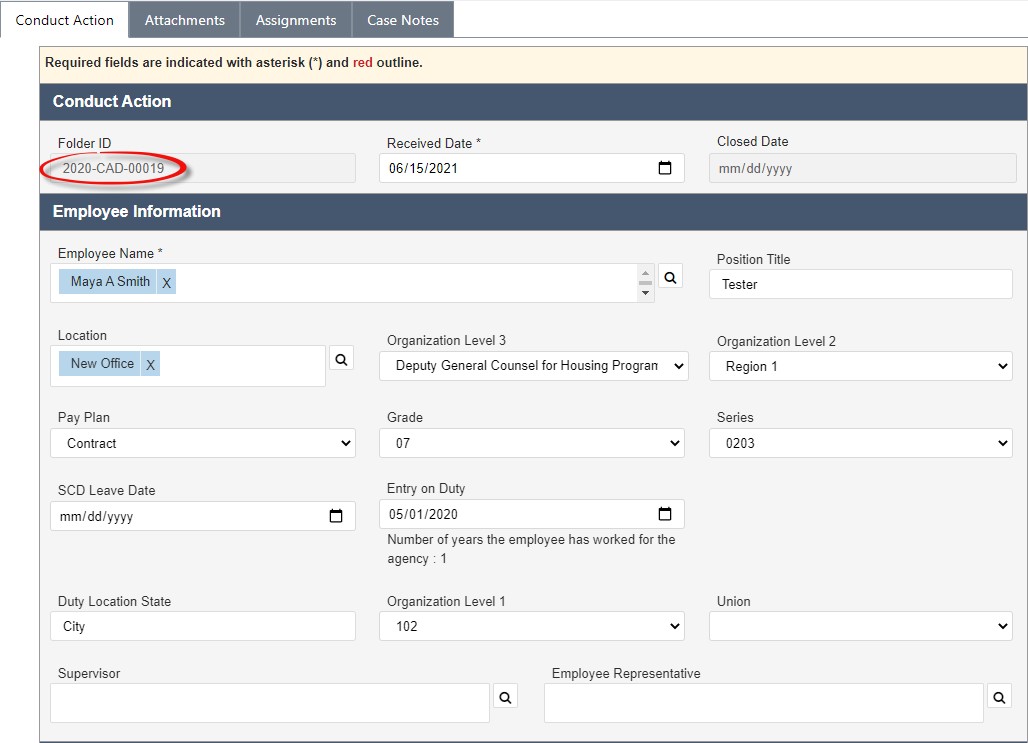Click the required fields notice text
Screen dimensions: 1028x743
234,62
